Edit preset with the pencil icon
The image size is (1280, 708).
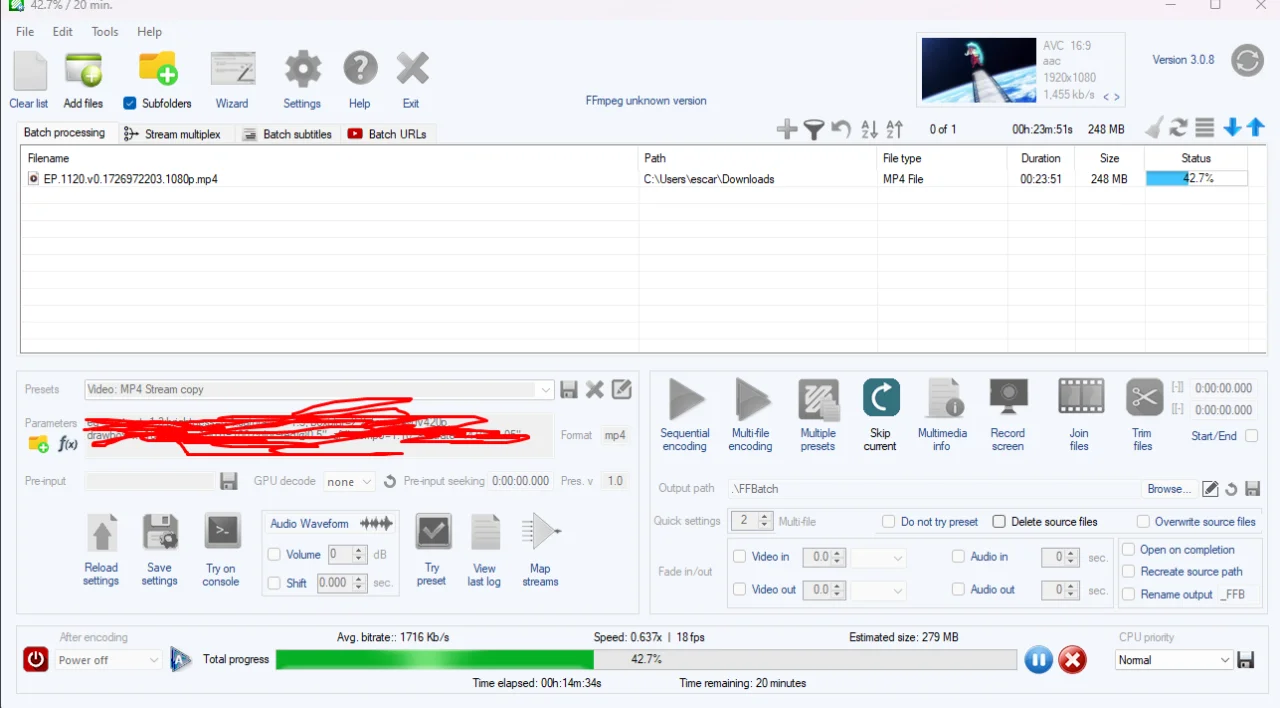coord(621,390)
